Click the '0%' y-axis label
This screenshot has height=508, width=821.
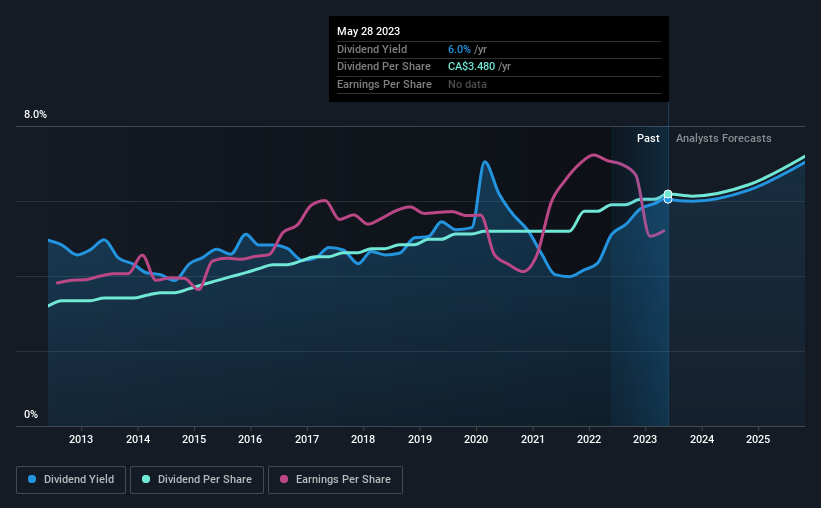click(x=31, y=414)
